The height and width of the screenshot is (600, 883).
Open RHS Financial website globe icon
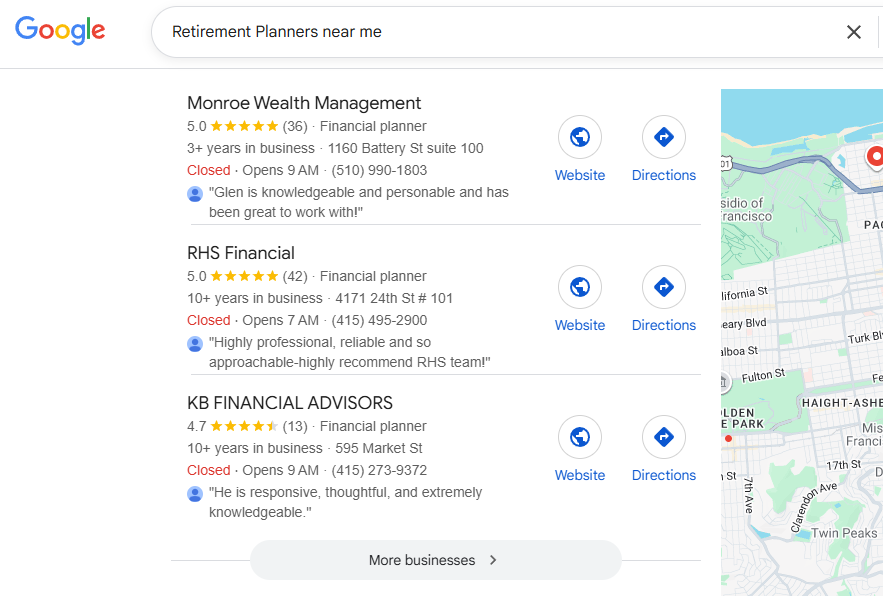coord(580,288)
